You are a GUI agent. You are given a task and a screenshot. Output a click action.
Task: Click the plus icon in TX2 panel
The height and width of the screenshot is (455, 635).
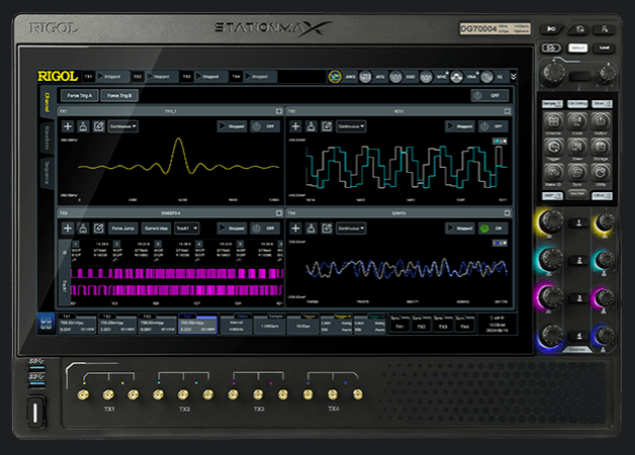click(296, 126)
